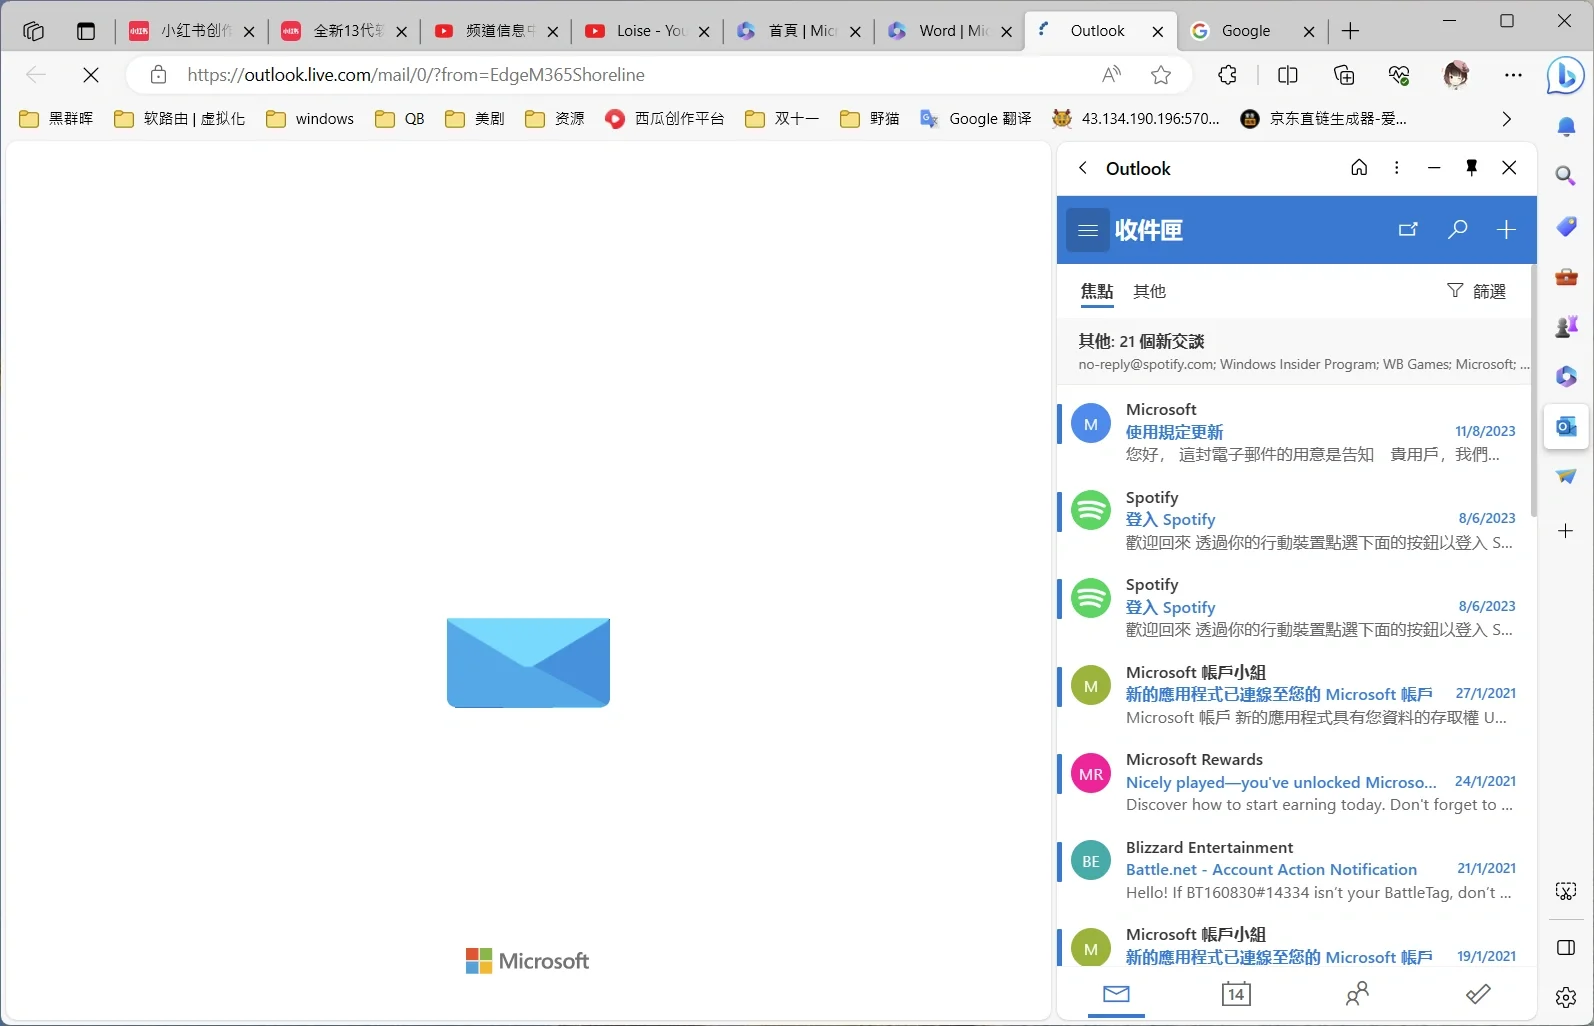Expand bookmarks bar overflow chevron

[1506, 119]
